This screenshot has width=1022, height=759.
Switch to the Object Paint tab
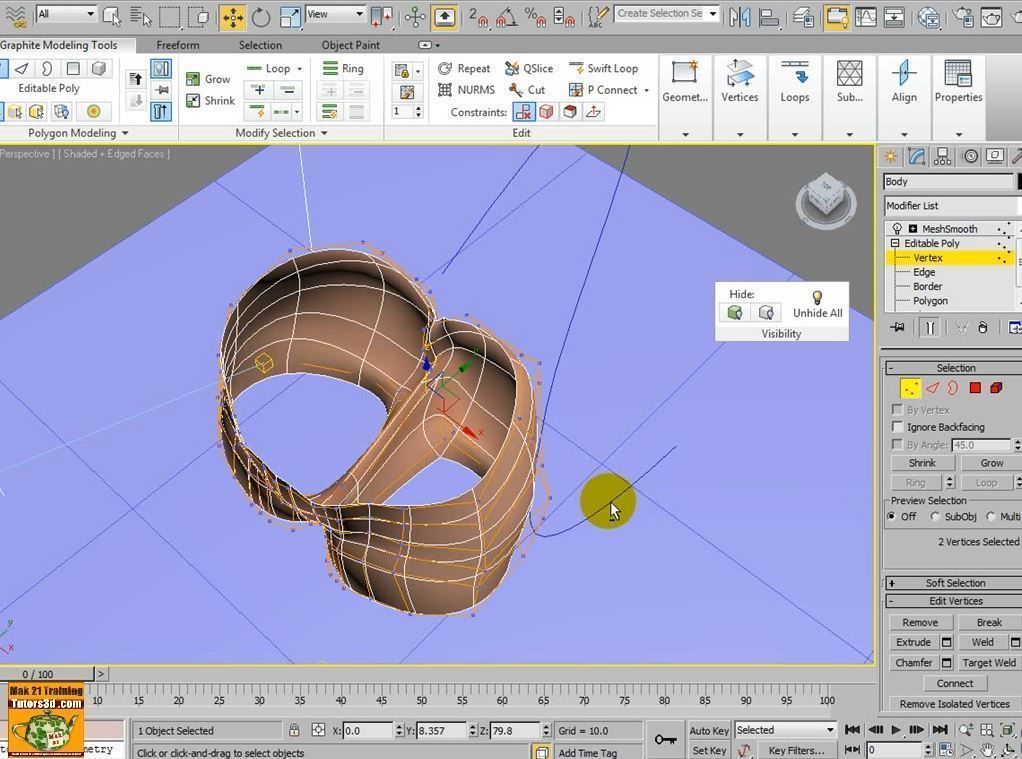(350, 45)
